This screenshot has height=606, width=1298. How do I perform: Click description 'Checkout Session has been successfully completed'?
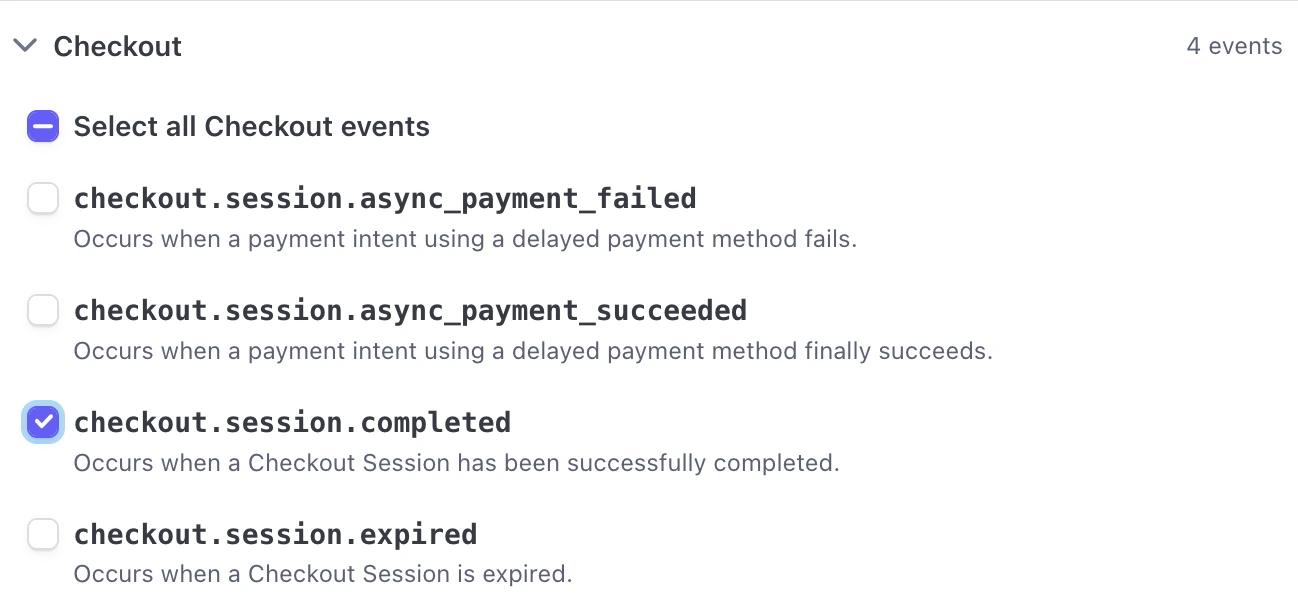(x=456, y=463)
